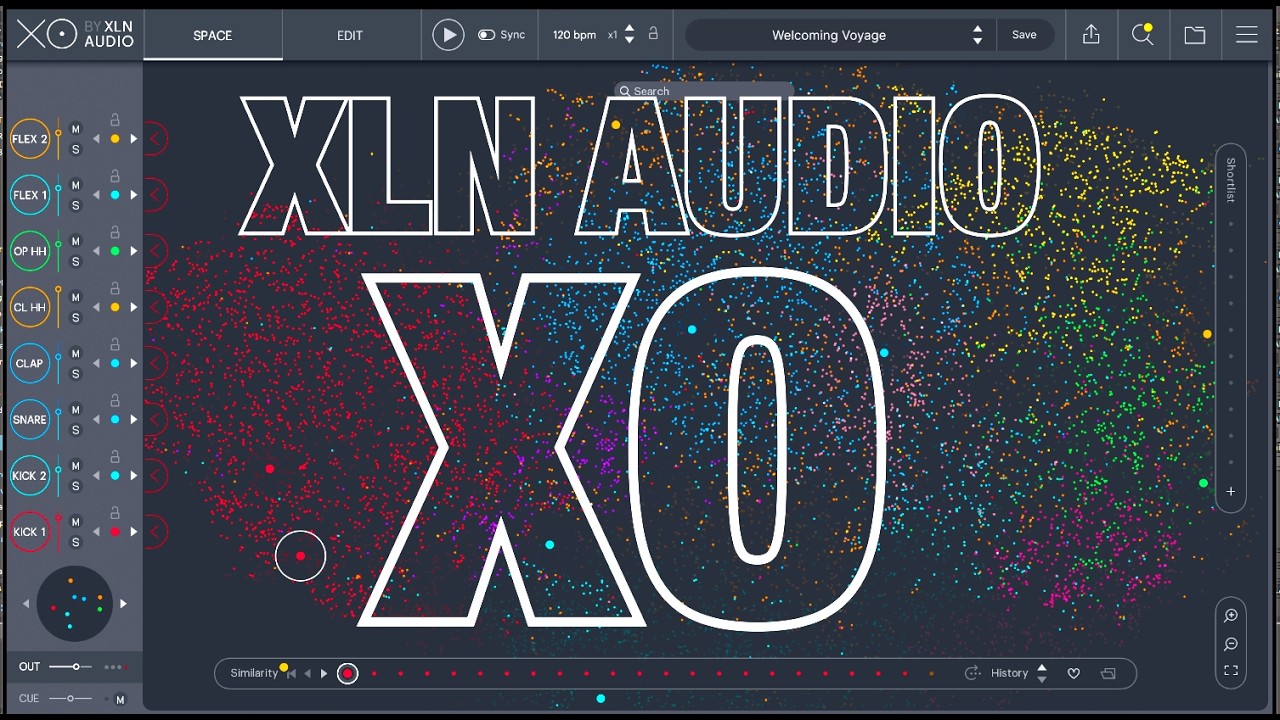Select the KICK 2 channel pad
Image resolution: width=1280 pixels, height=720 pixels.
pyautogui.click(x=30, y=476)
